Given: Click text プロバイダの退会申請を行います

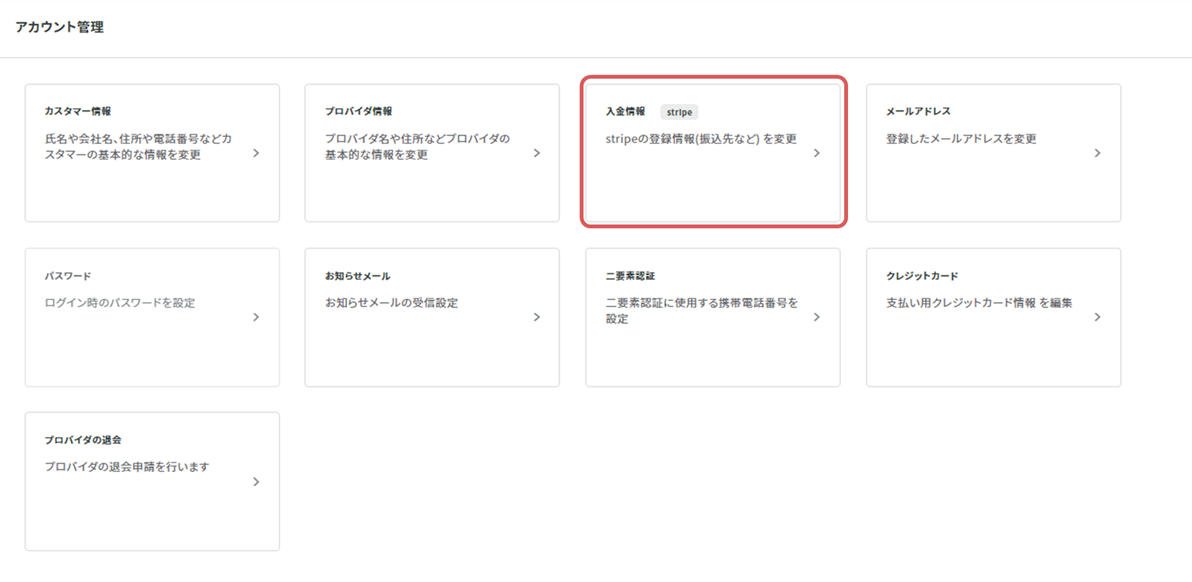Looking at the screenshot, I should pos(127,467).
